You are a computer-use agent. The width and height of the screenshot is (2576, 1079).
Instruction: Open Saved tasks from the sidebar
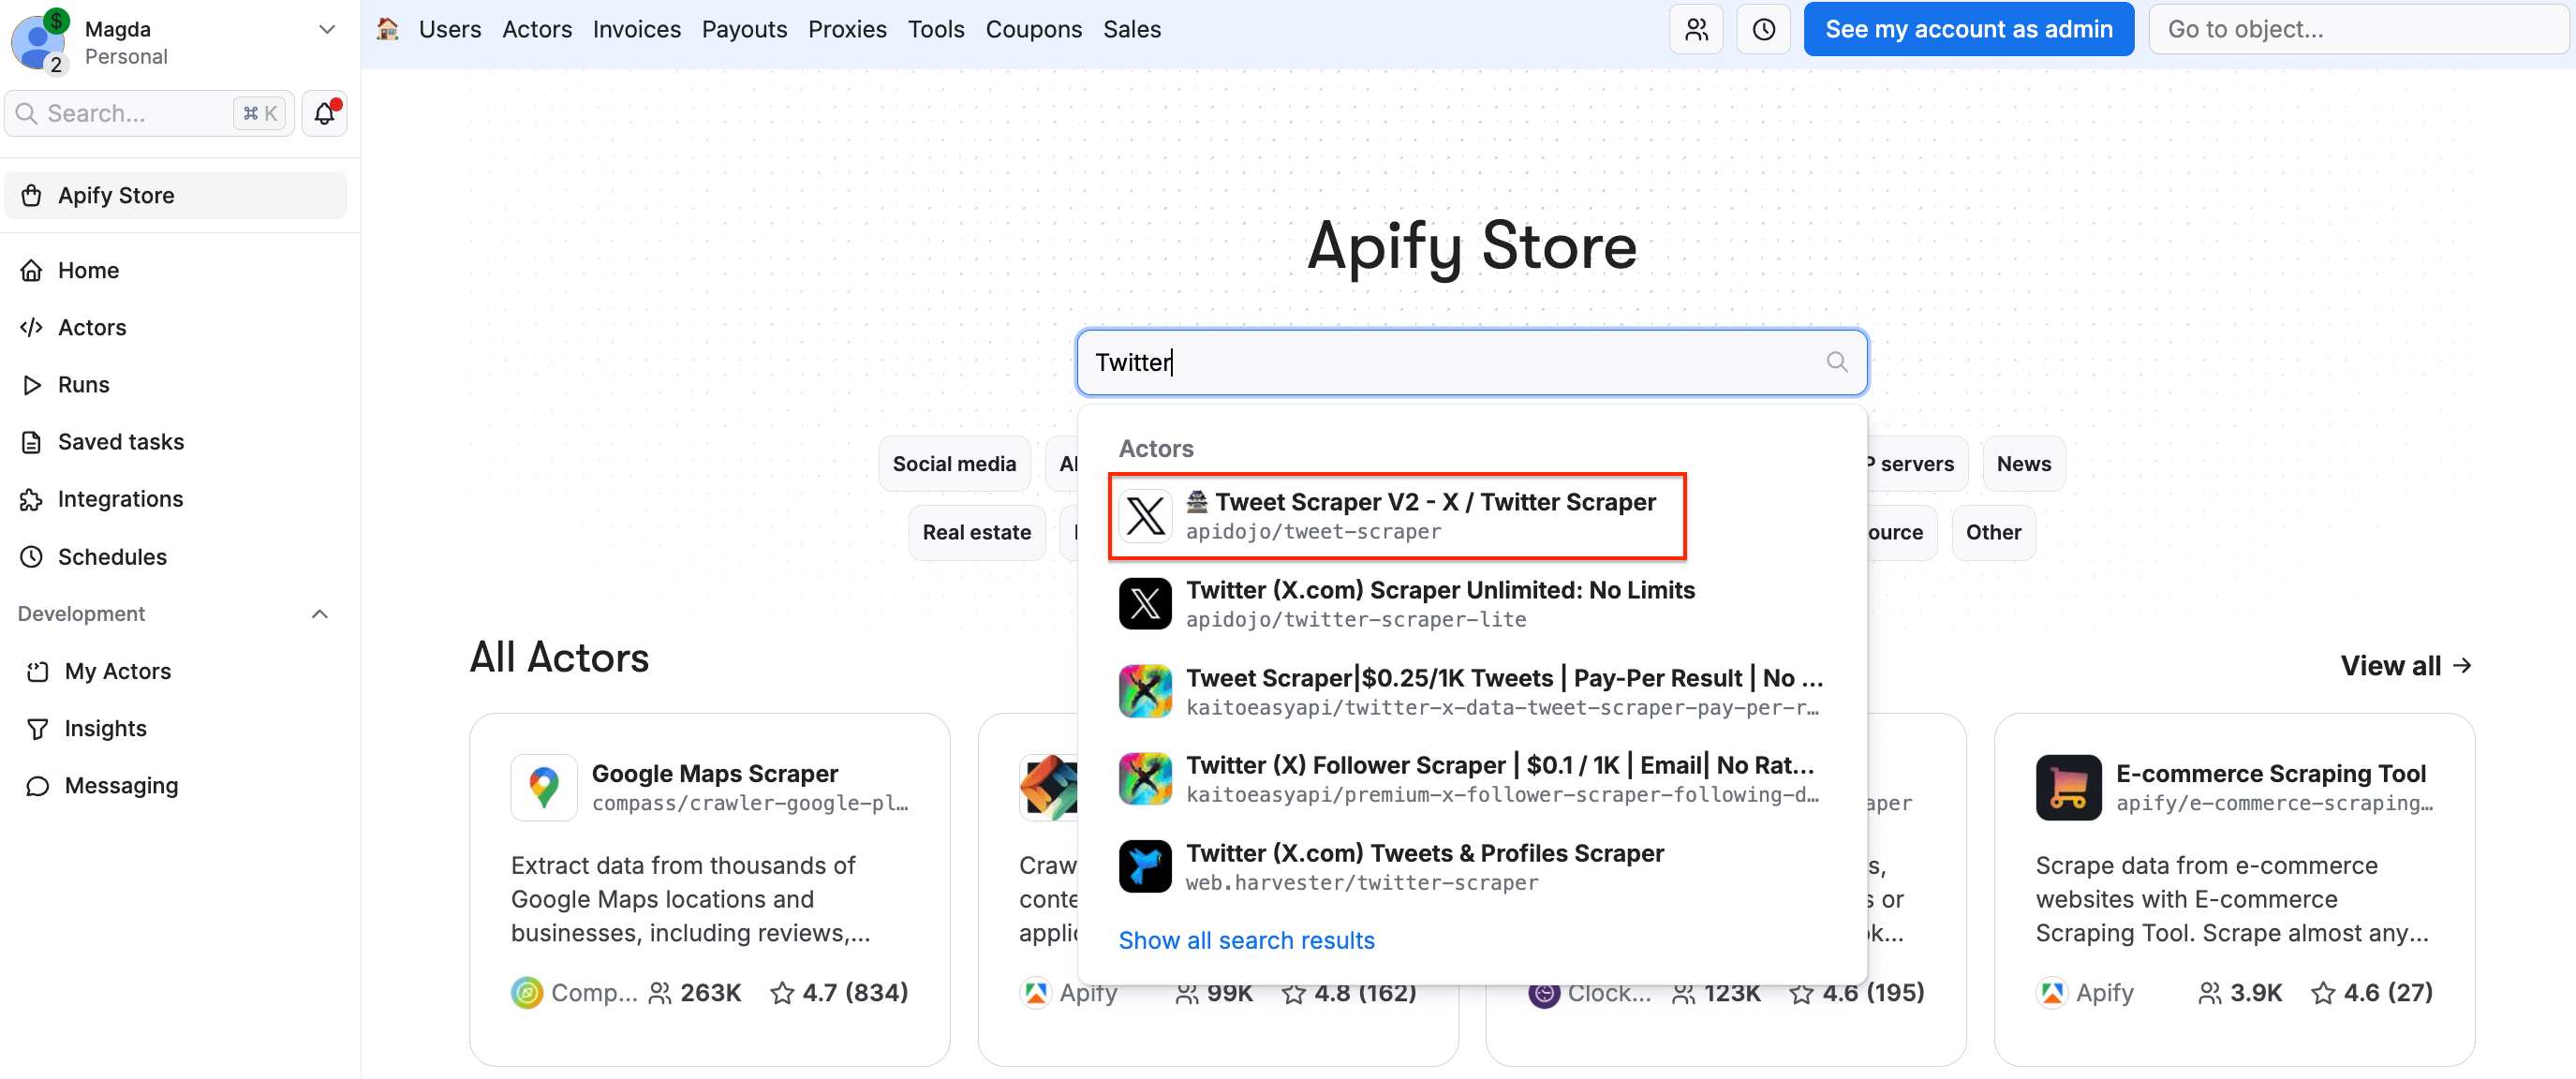pos(122,441)
